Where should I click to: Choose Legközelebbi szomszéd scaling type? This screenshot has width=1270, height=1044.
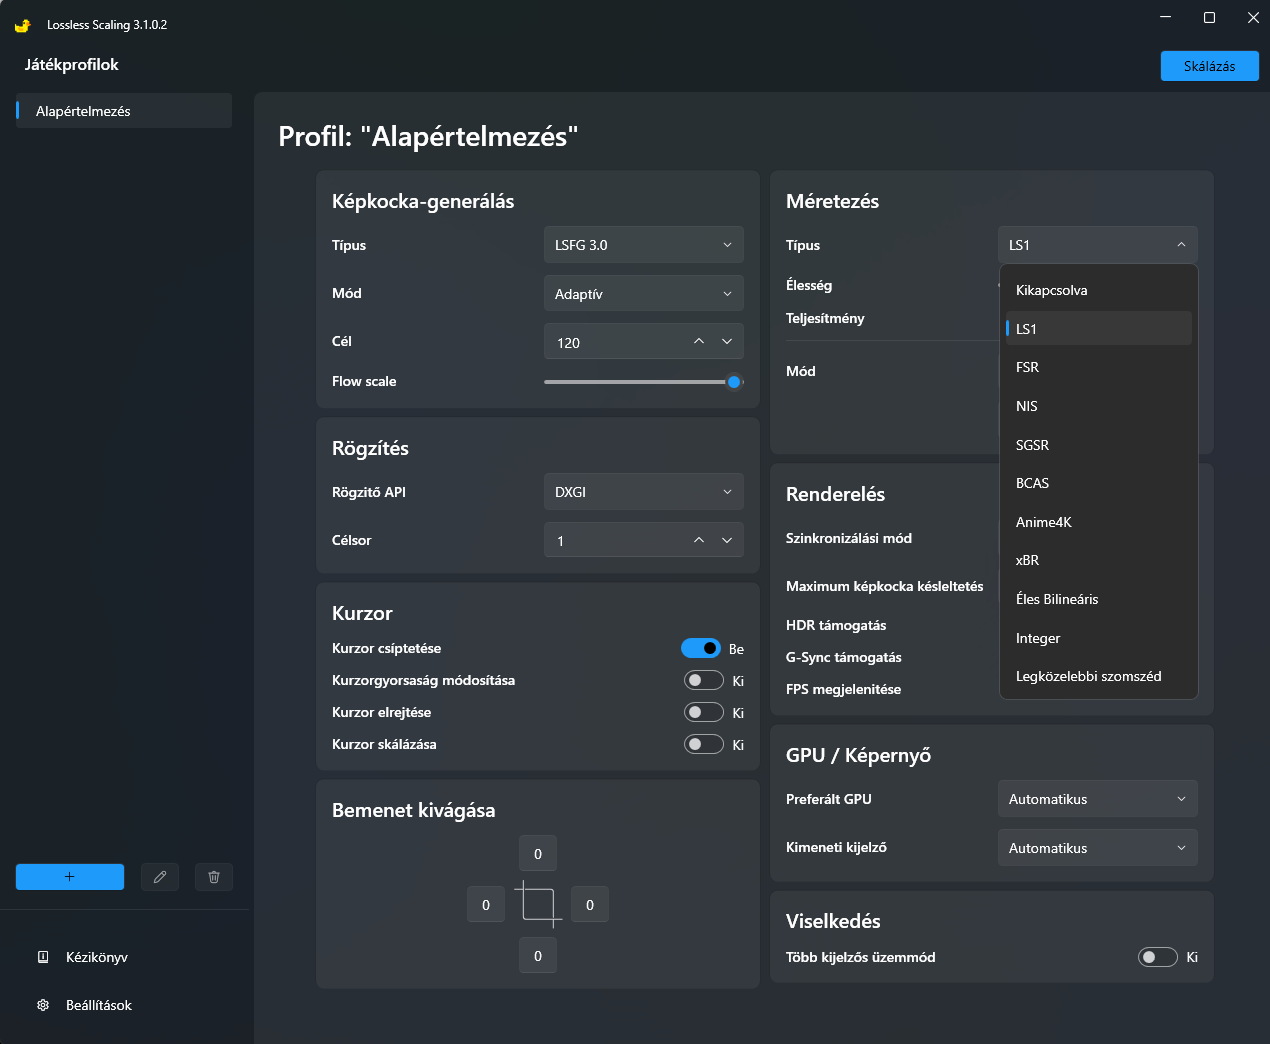(1099, 676)
